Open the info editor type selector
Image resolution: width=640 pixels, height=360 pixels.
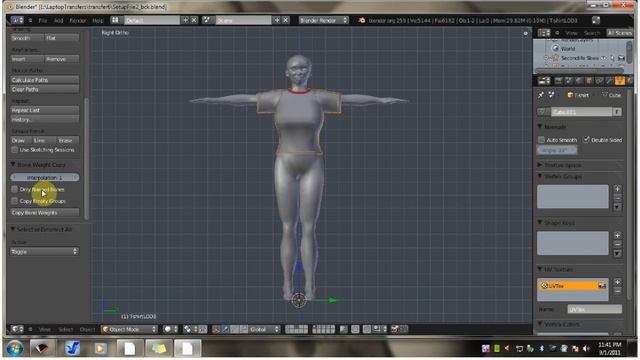[x=17, y=20]
